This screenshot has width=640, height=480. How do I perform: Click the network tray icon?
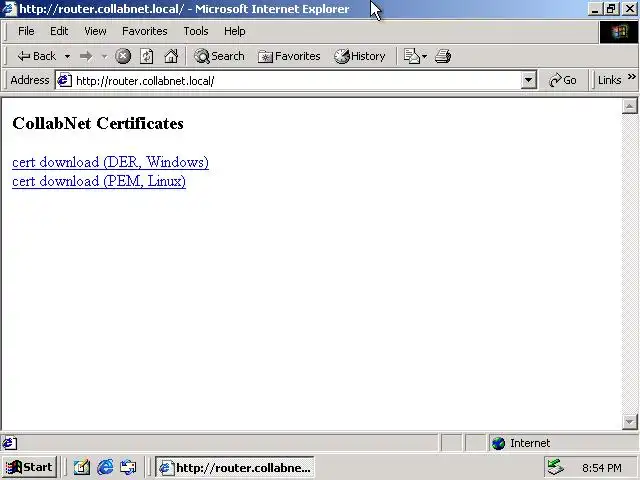pos(555,467)
